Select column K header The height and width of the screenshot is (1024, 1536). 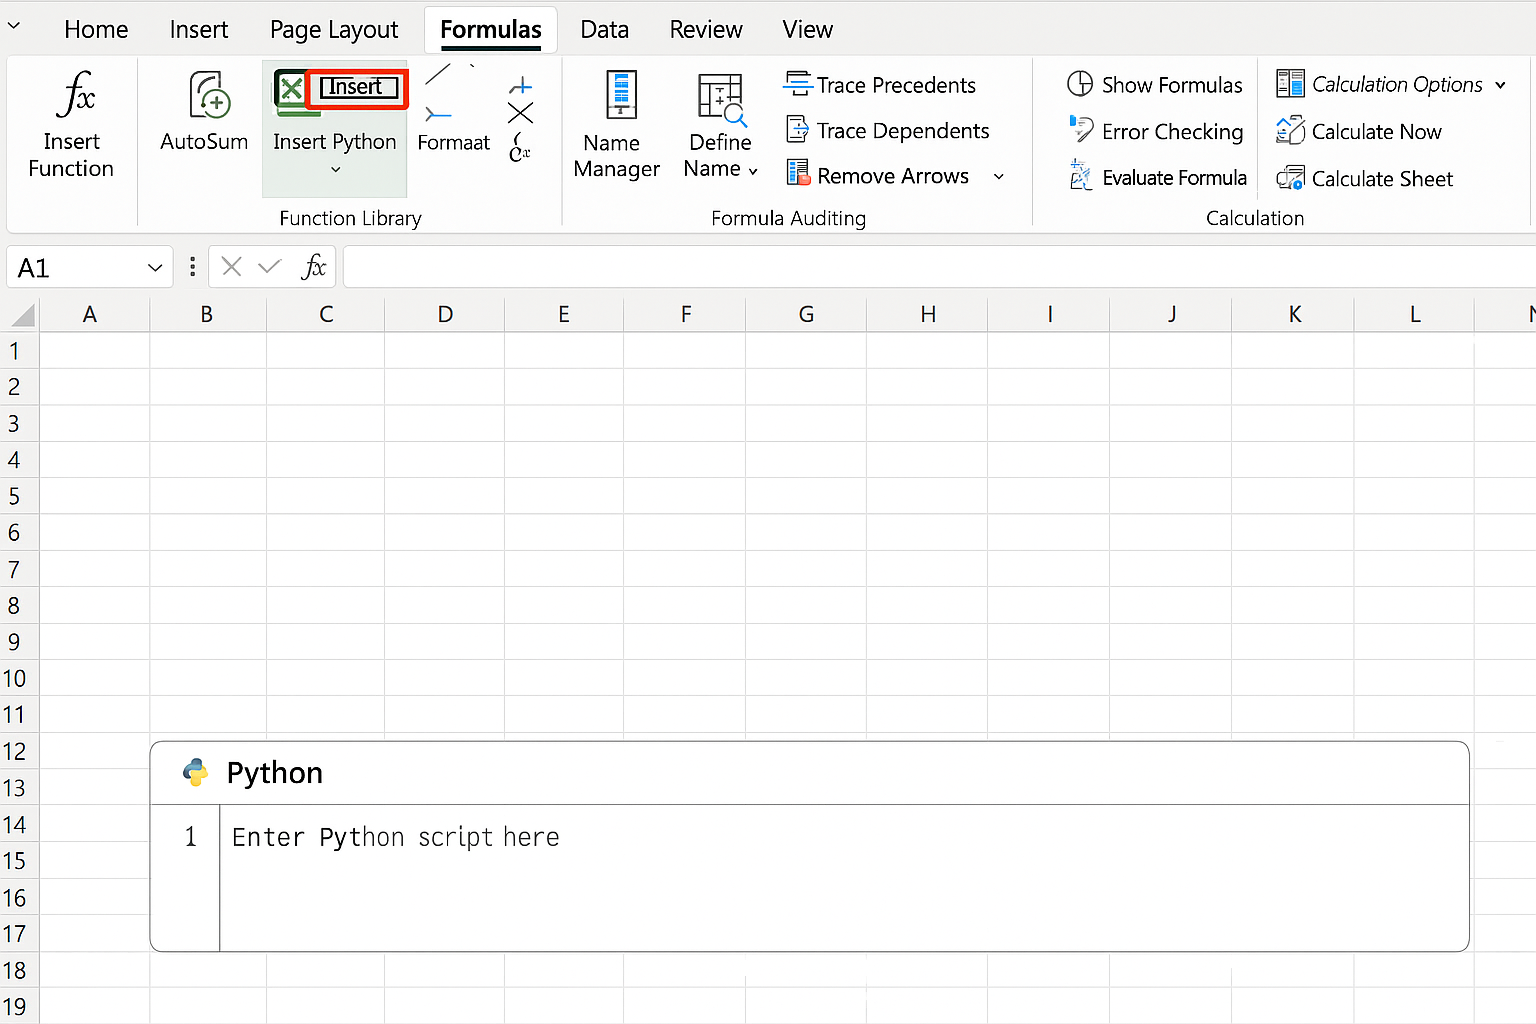click(1294, 314)
